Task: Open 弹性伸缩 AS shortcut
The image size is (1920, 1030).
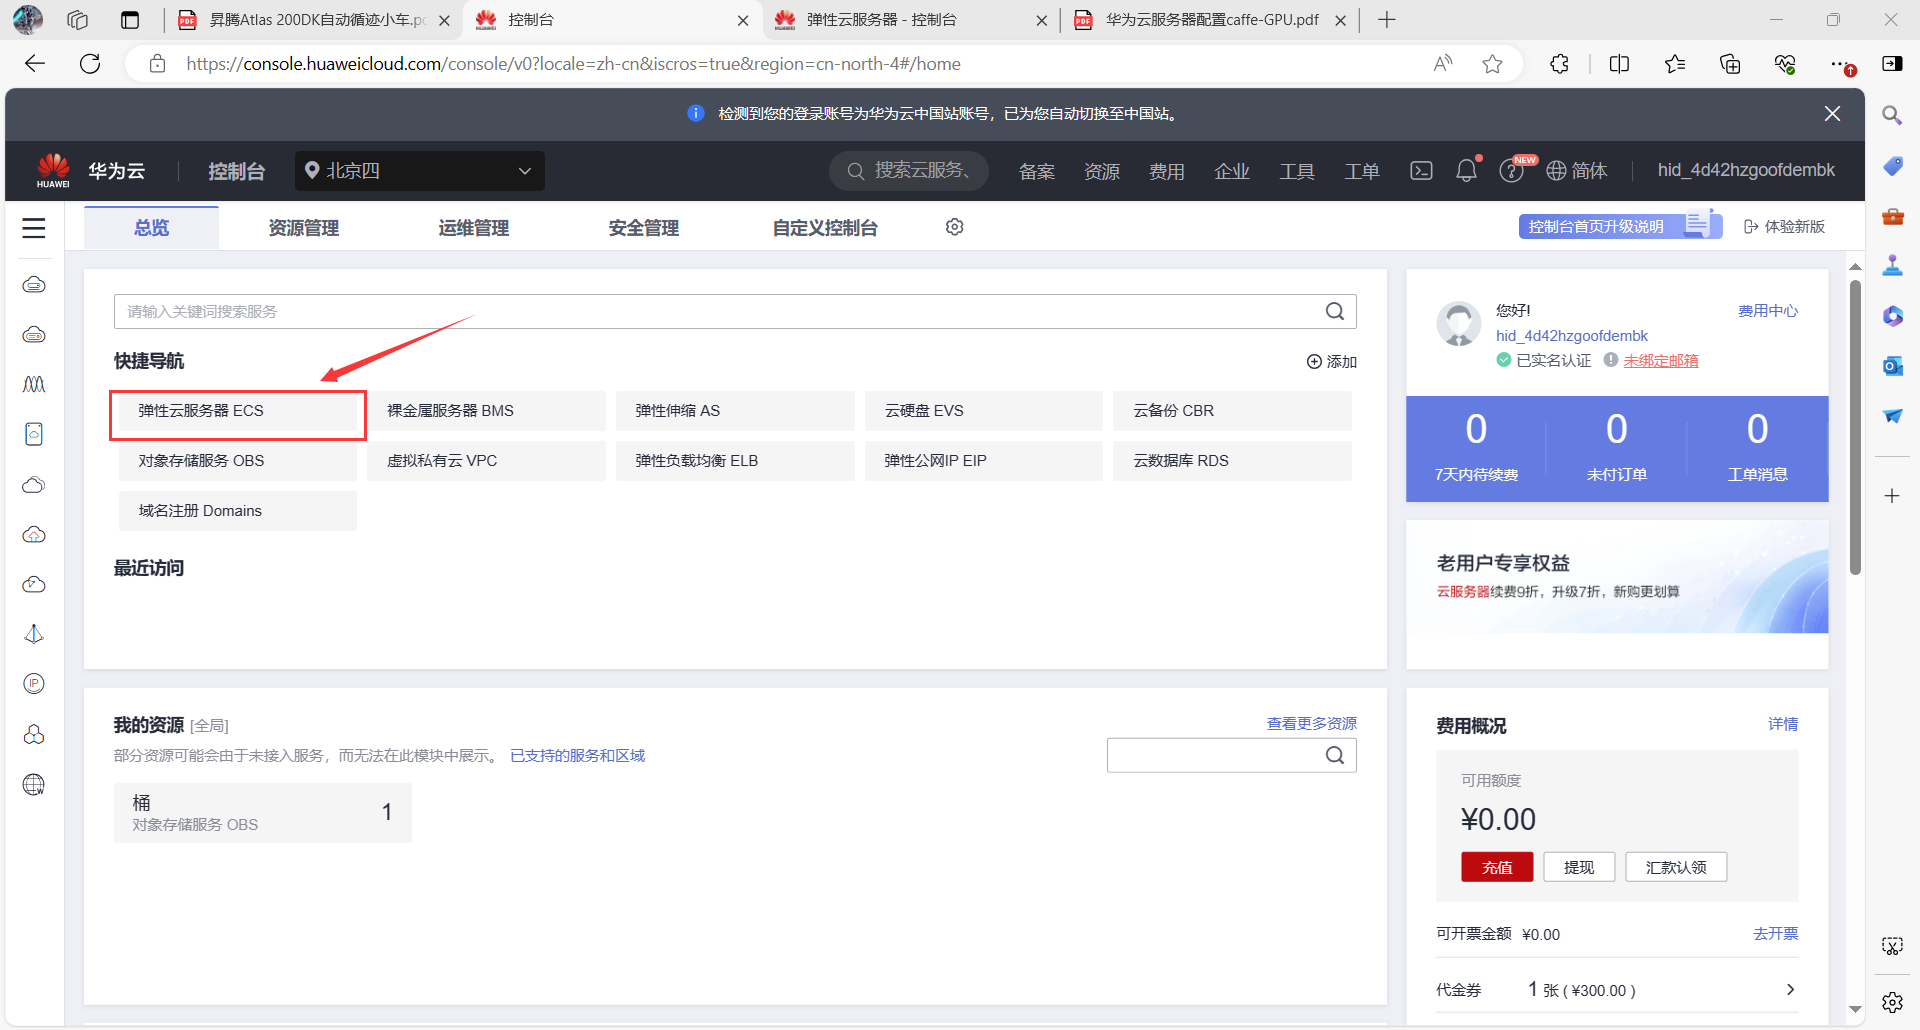Action: click(x=735, y=411)
